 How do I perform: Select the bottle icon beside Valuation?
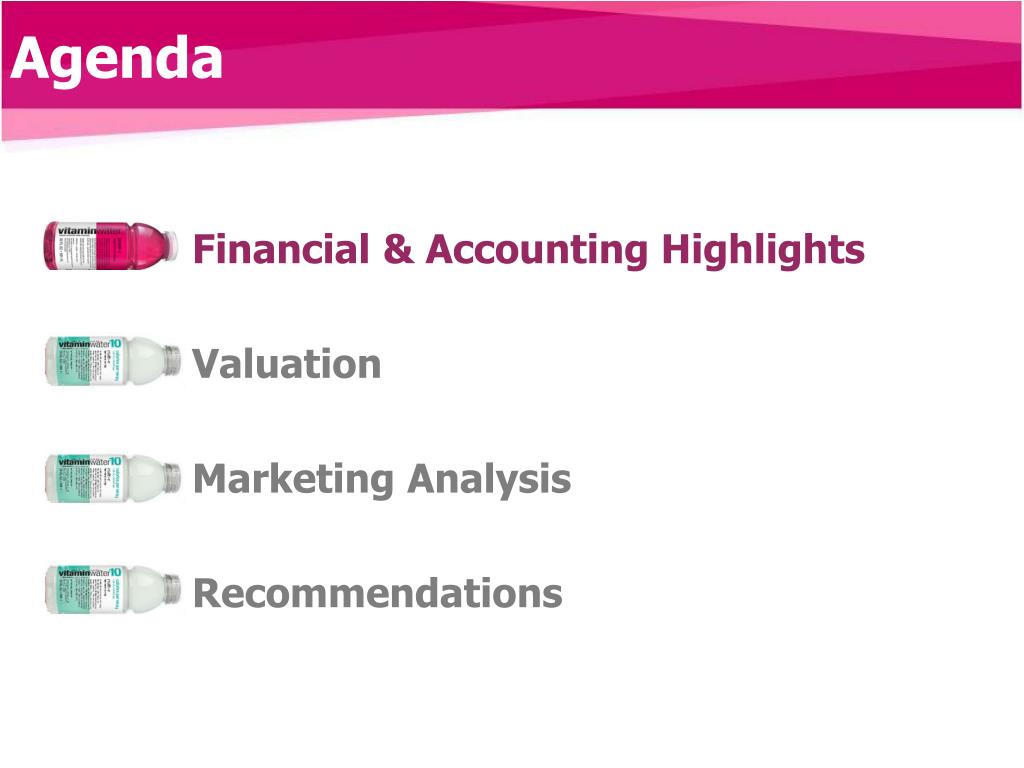pos(112,360)
